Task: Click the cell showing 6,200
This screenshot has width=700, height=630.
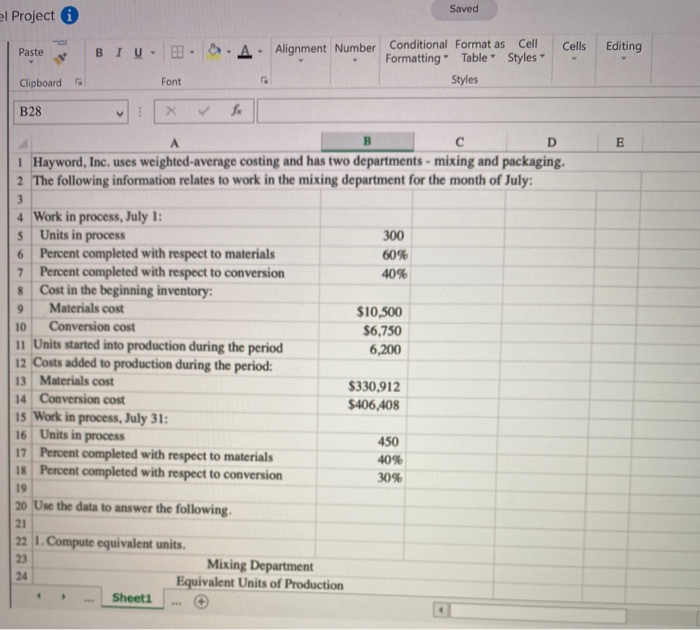Action: pyautogui.click(x=363, y=349)
